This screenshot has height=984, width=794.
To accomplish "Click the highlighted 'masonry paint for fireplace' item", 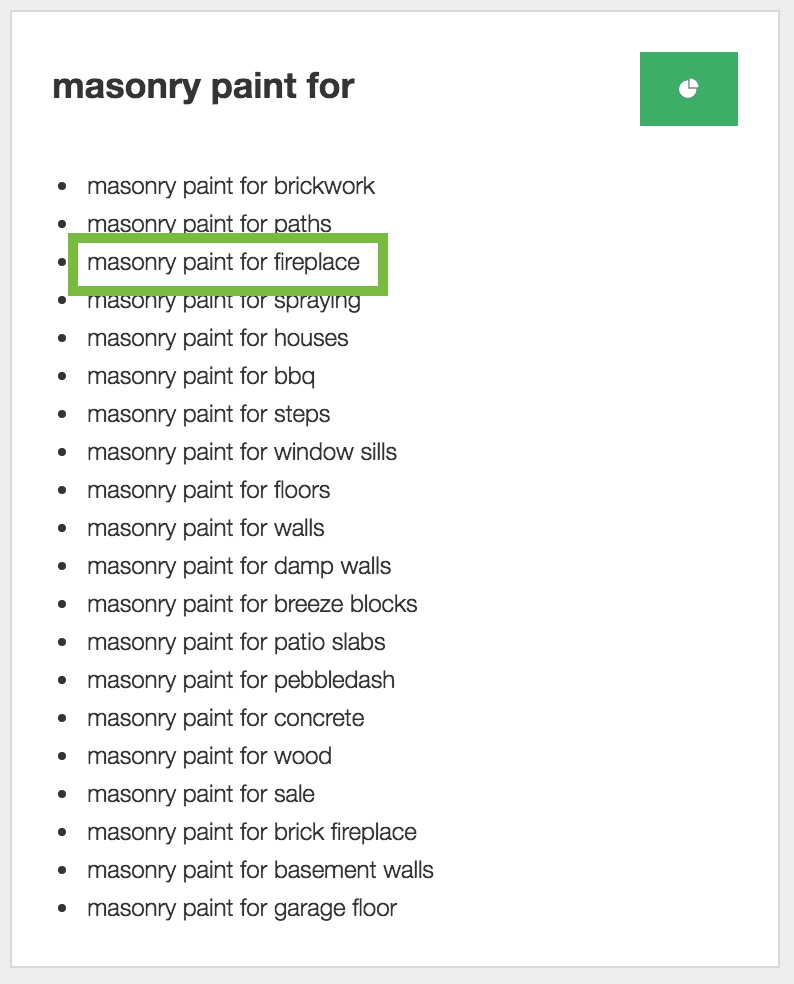I will point(223,262).
